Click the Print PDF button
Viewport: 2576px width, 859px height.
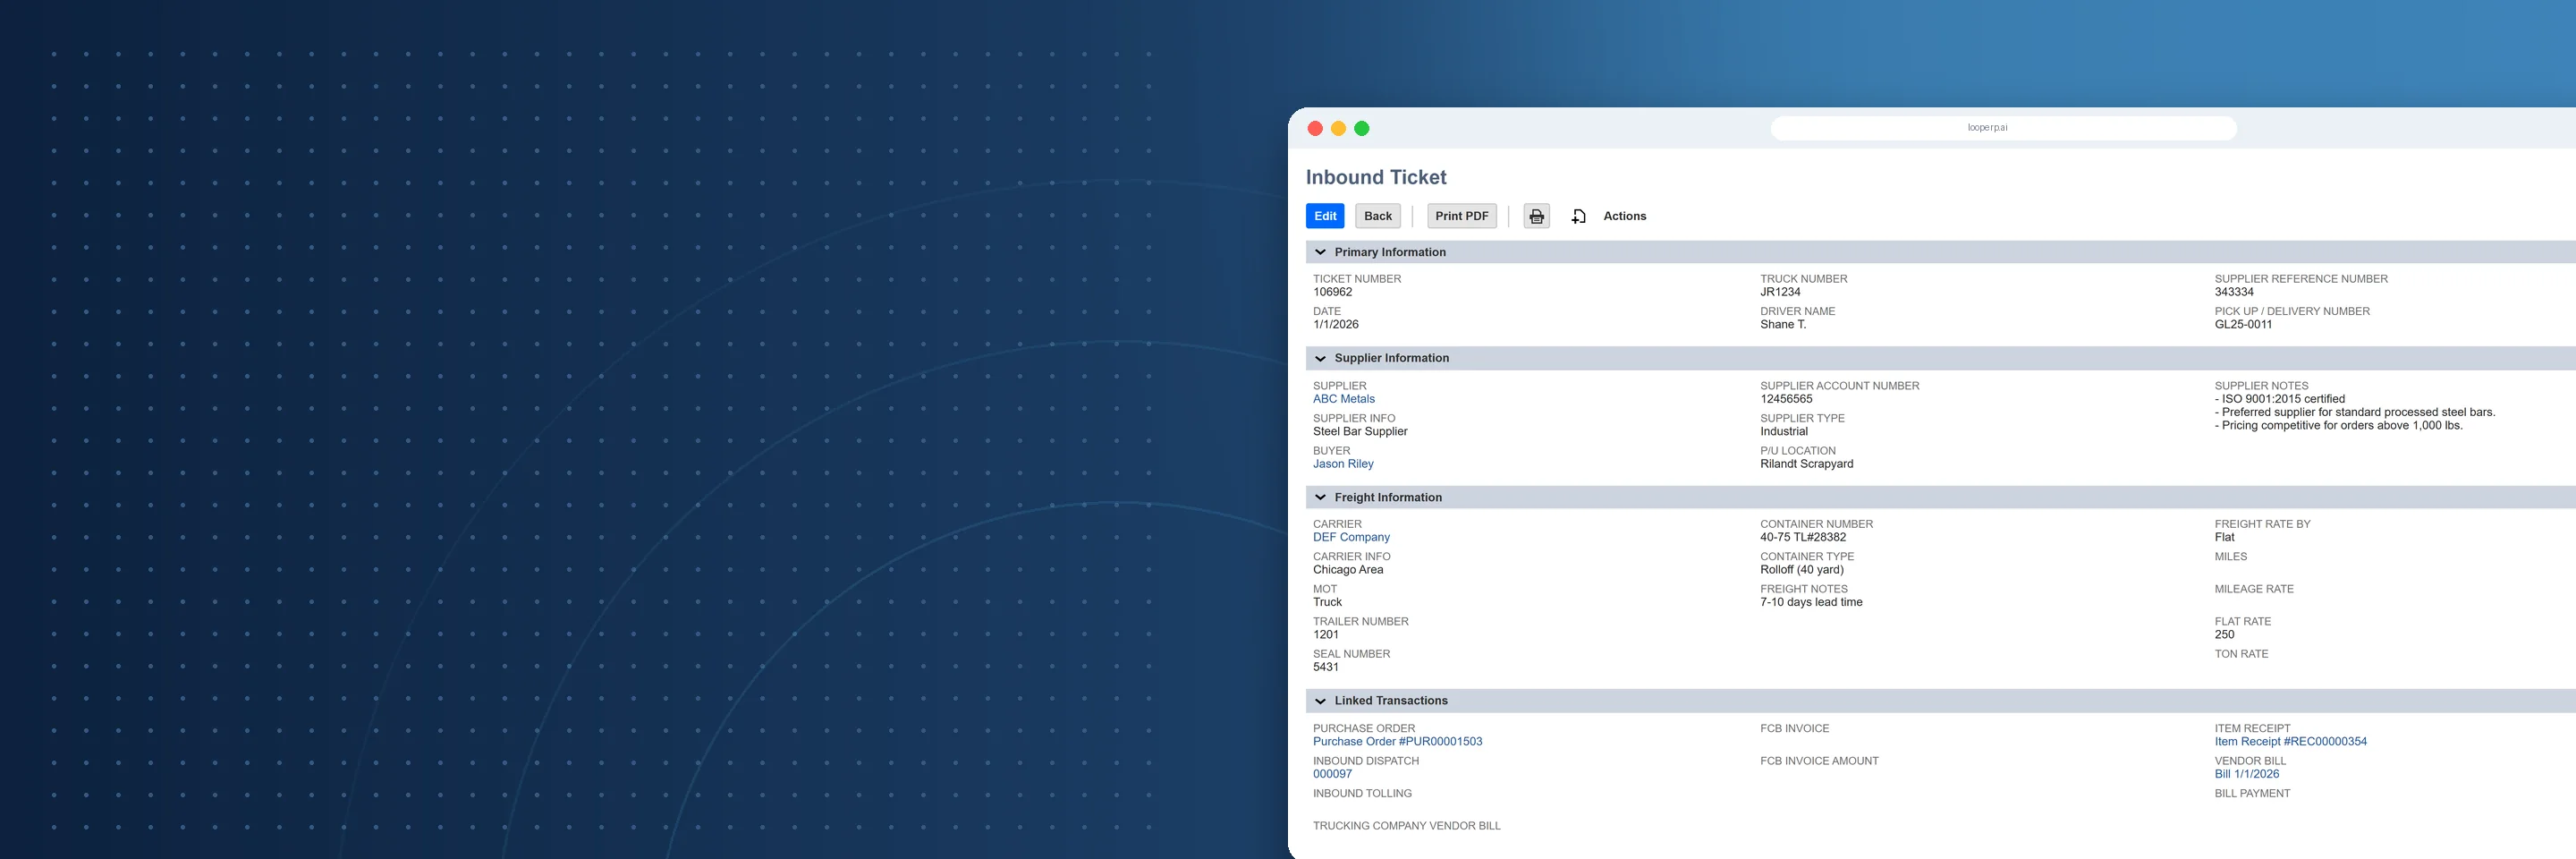tap(1461, 216)
